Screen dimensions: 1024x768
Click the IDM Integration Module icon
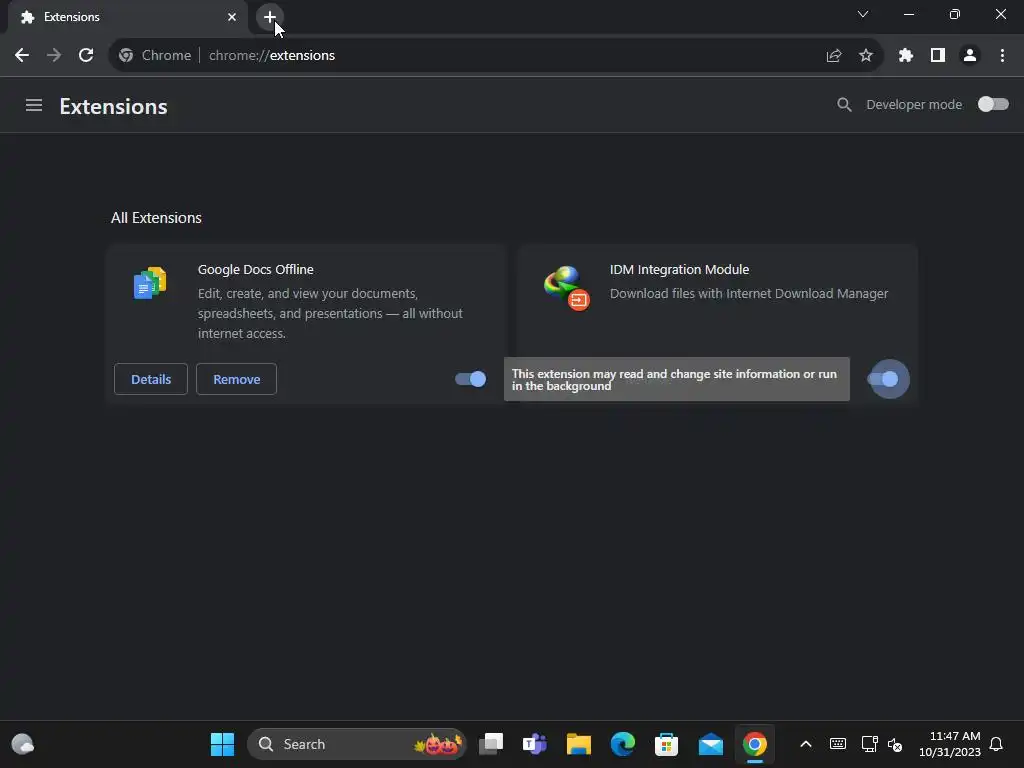pos(566,288)
